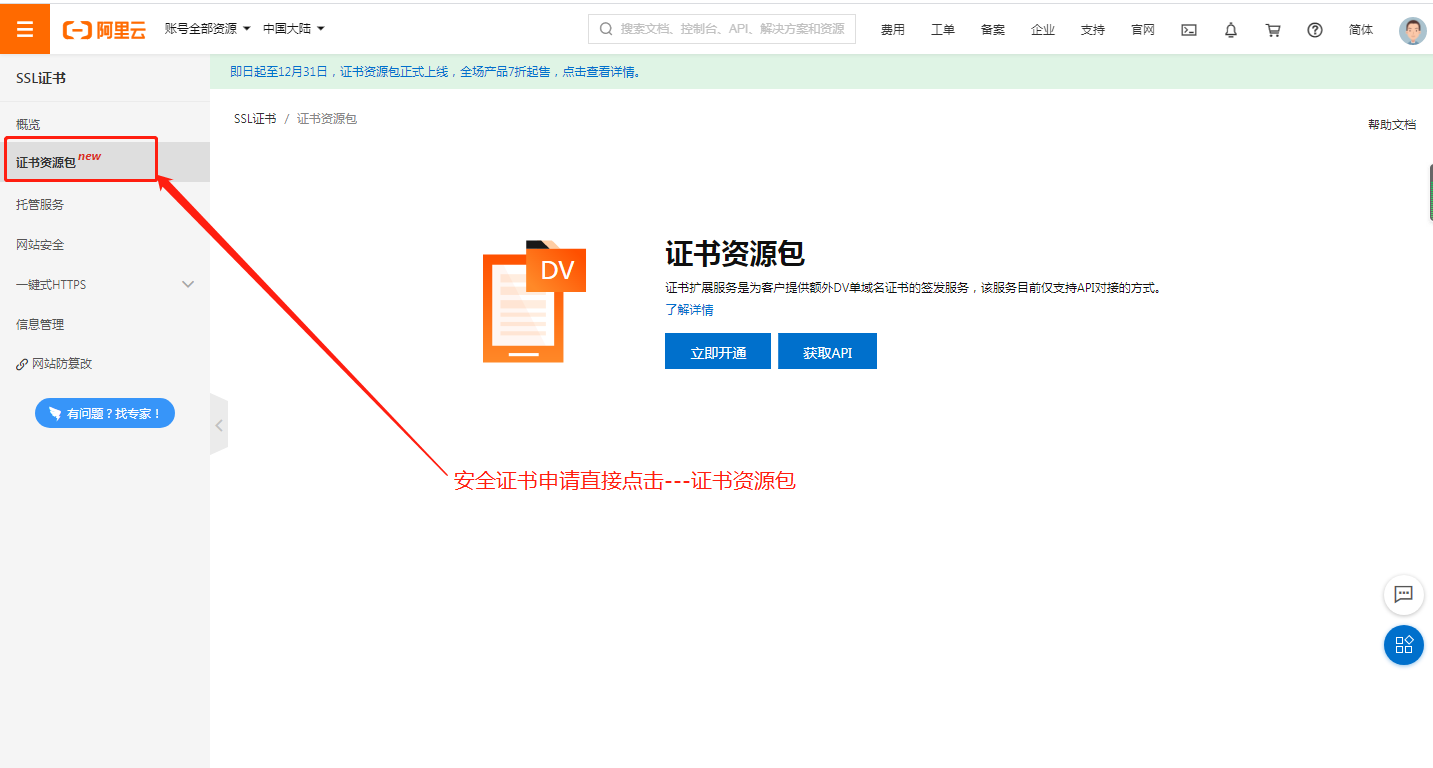Open shopping cart icon
Viewport: 1433px width, 768px height.
coord(1273,30)
